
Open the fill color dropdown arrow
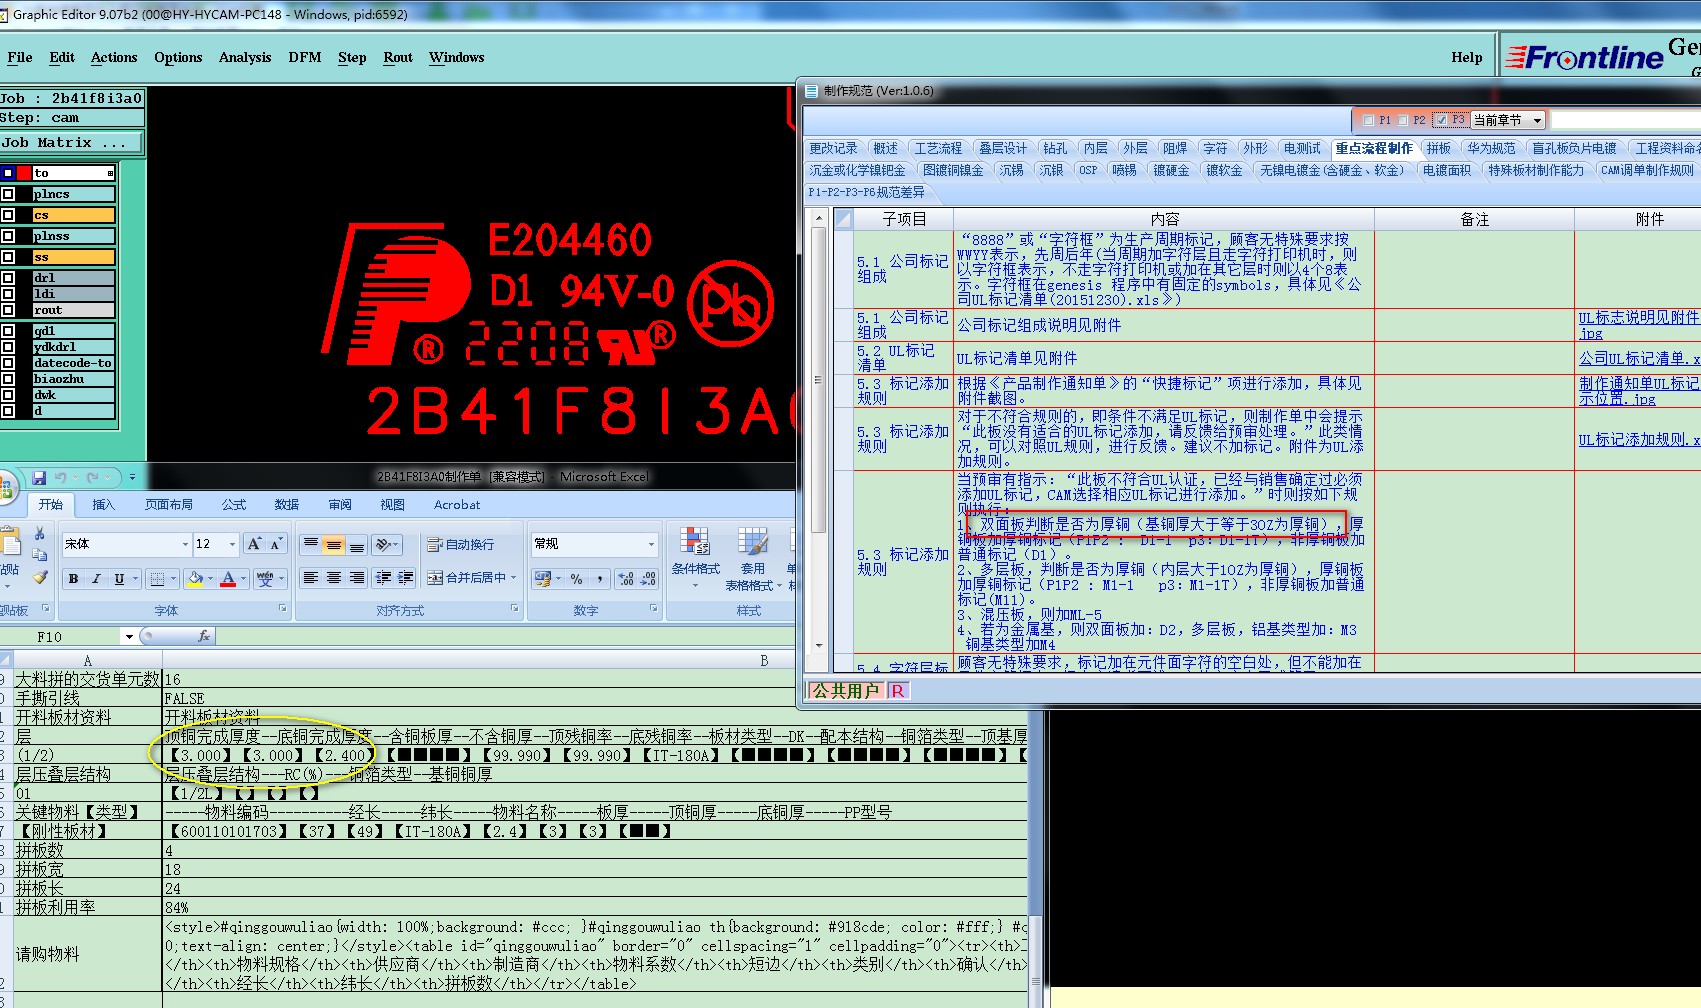tap(211, 579)
